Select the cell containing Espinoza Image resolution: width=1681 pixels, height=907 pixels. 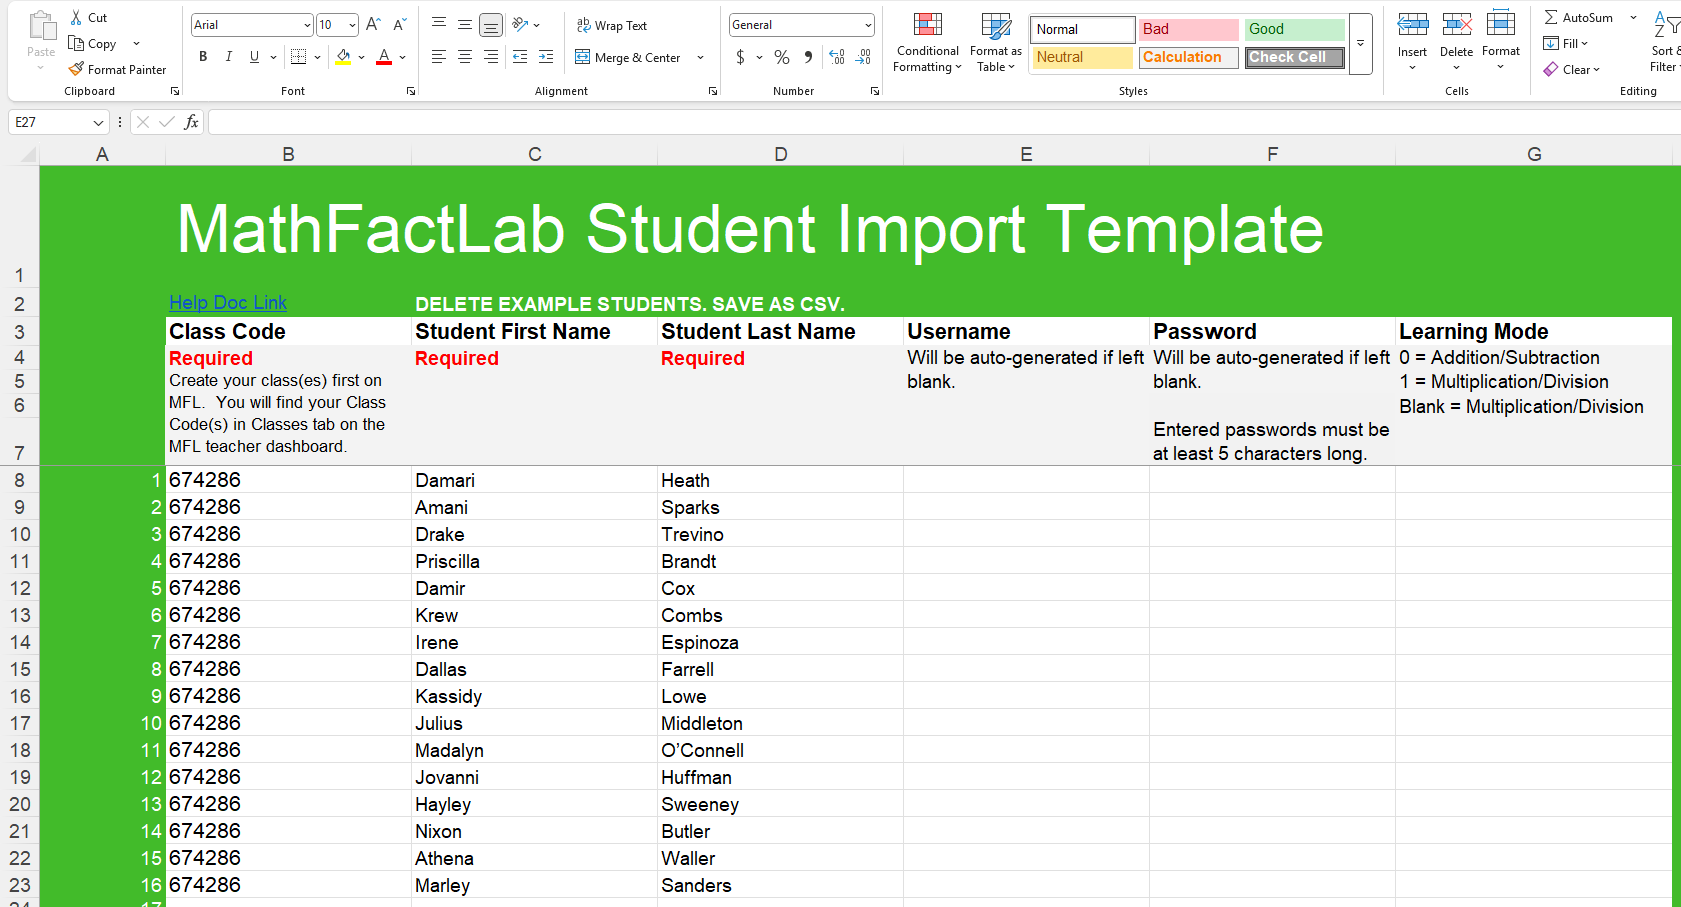[x=781, y=642]
